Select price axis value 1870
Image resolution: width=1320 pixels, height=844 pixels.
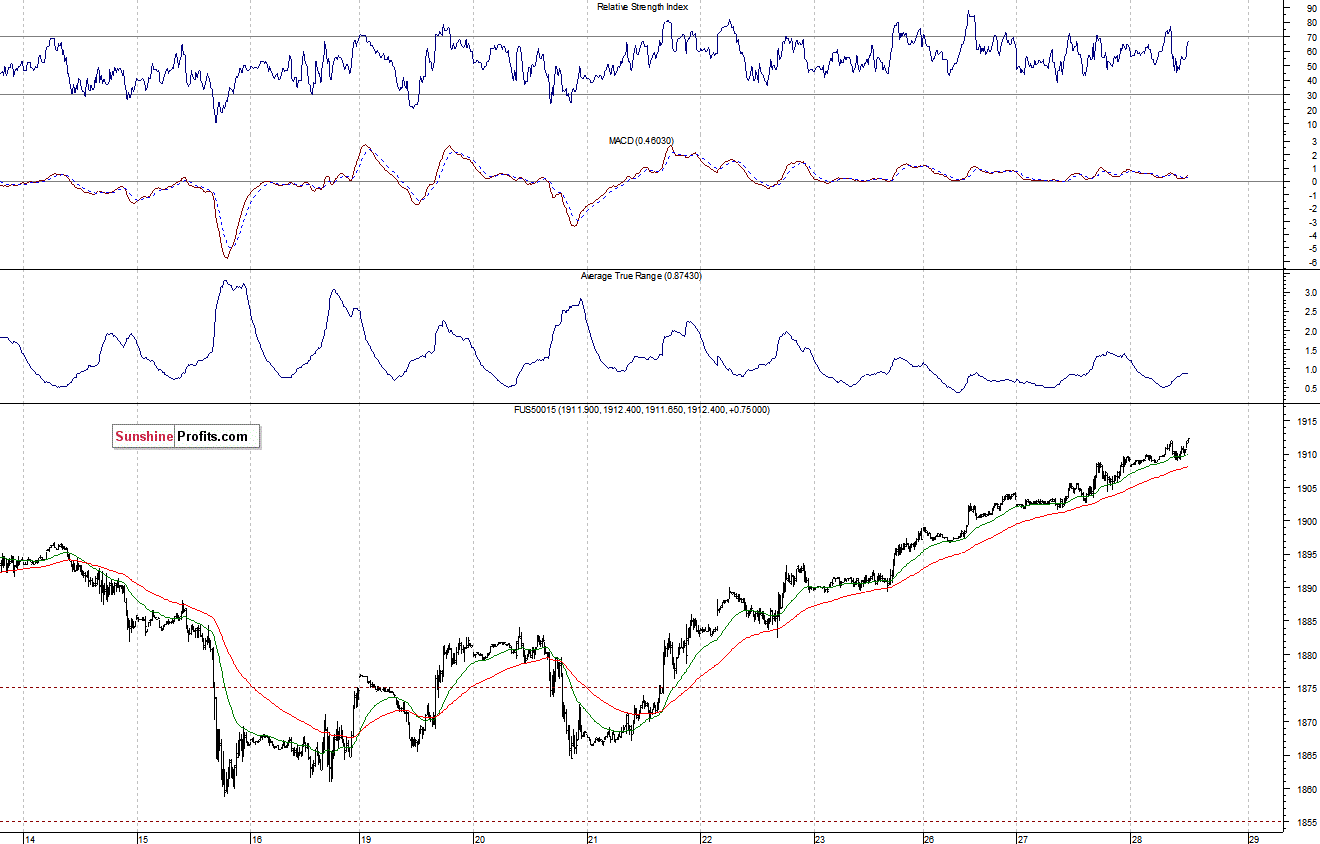click(x=1307, y=723)
